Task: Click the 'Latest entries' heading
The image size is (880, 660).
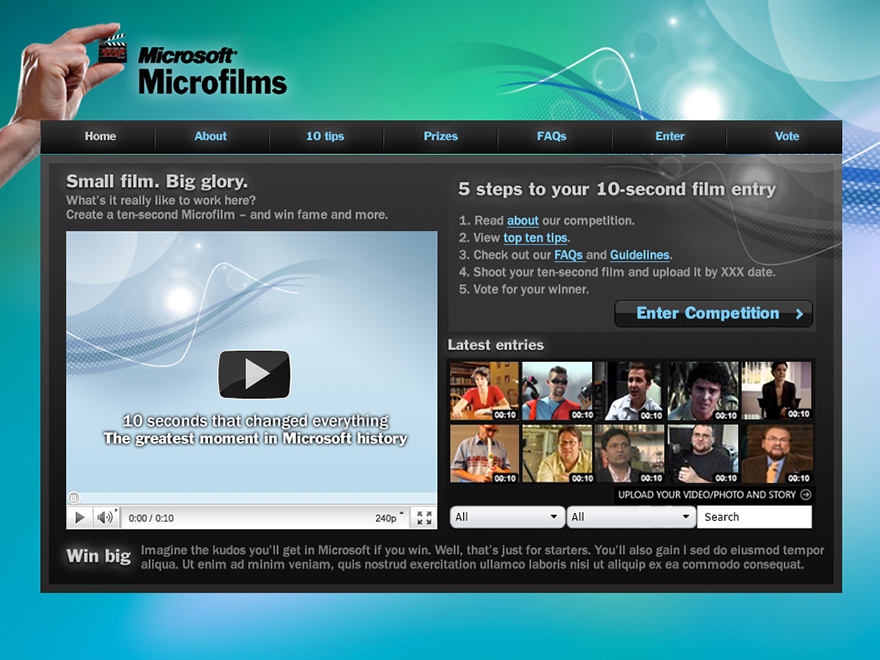Action: click(x=496, y=345)
